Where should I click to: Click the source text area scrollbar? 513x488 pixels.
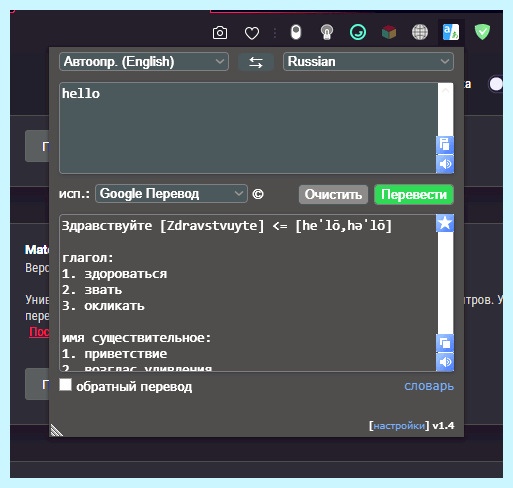pyautogui.click(x=445, y=110)
